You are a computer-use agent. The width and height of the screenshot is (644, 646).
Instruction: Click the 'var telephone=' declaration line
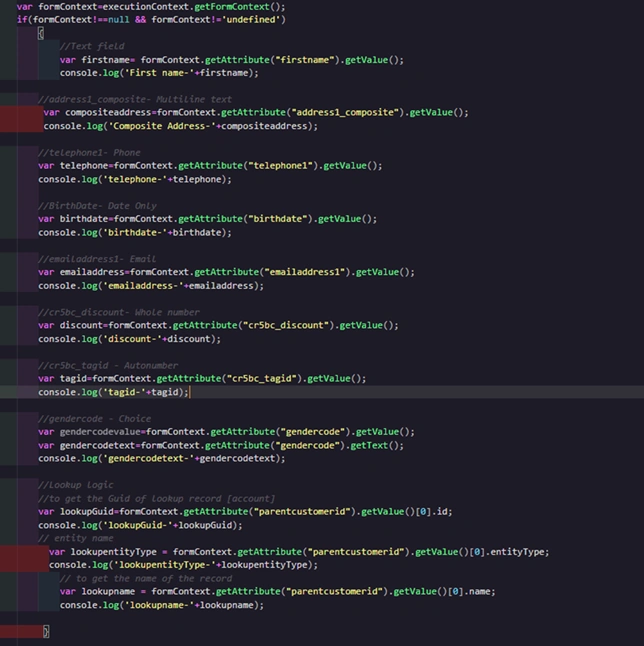pos(210,166)
